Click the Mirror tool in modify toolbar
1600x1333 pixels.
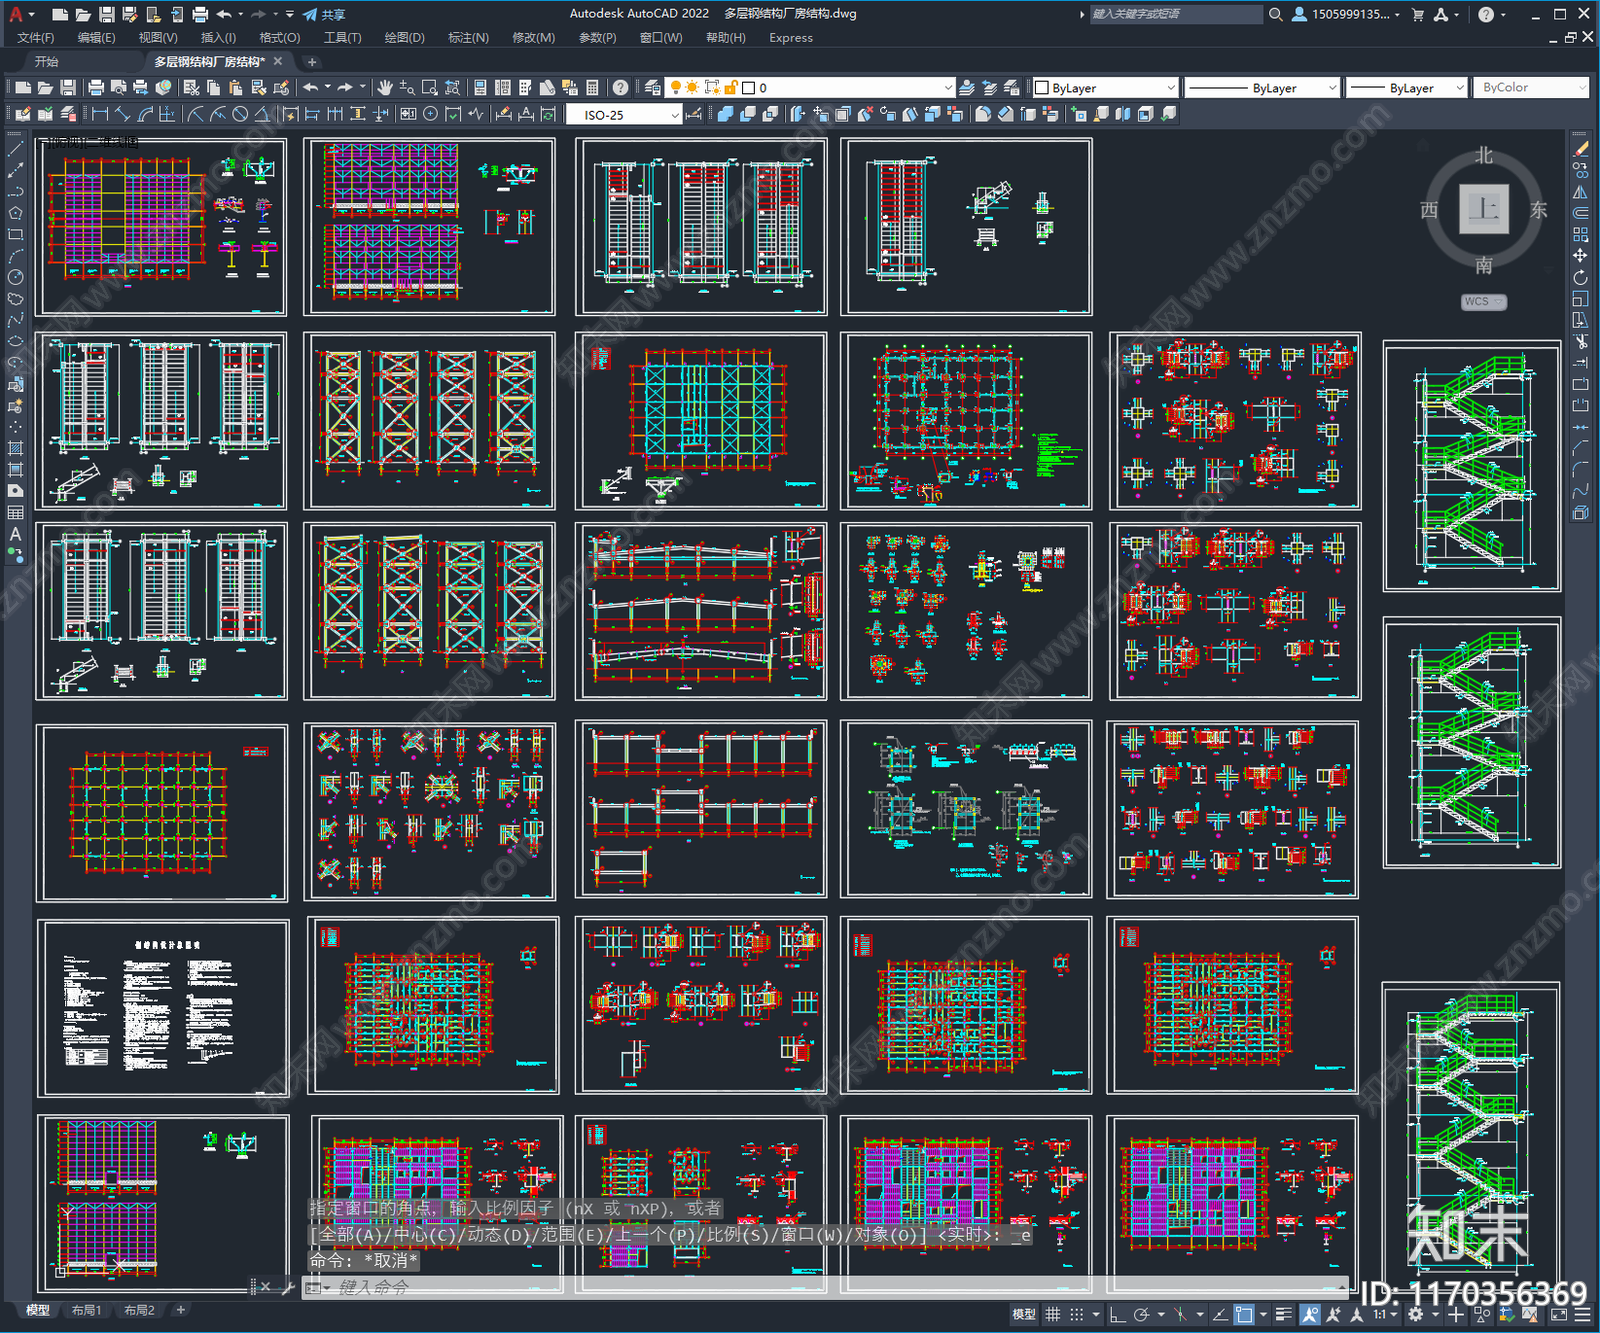coord(1580,191)
